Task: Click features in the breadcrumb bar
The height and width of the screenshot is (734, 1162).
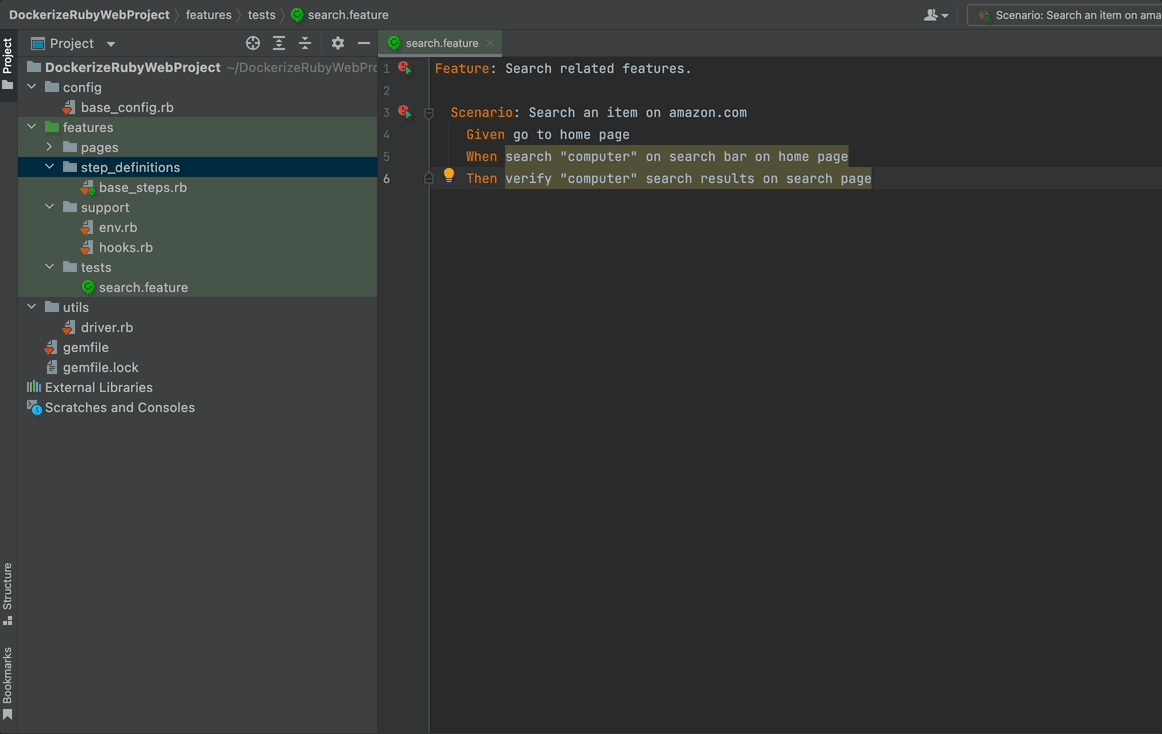Action: tap(208, 15)
